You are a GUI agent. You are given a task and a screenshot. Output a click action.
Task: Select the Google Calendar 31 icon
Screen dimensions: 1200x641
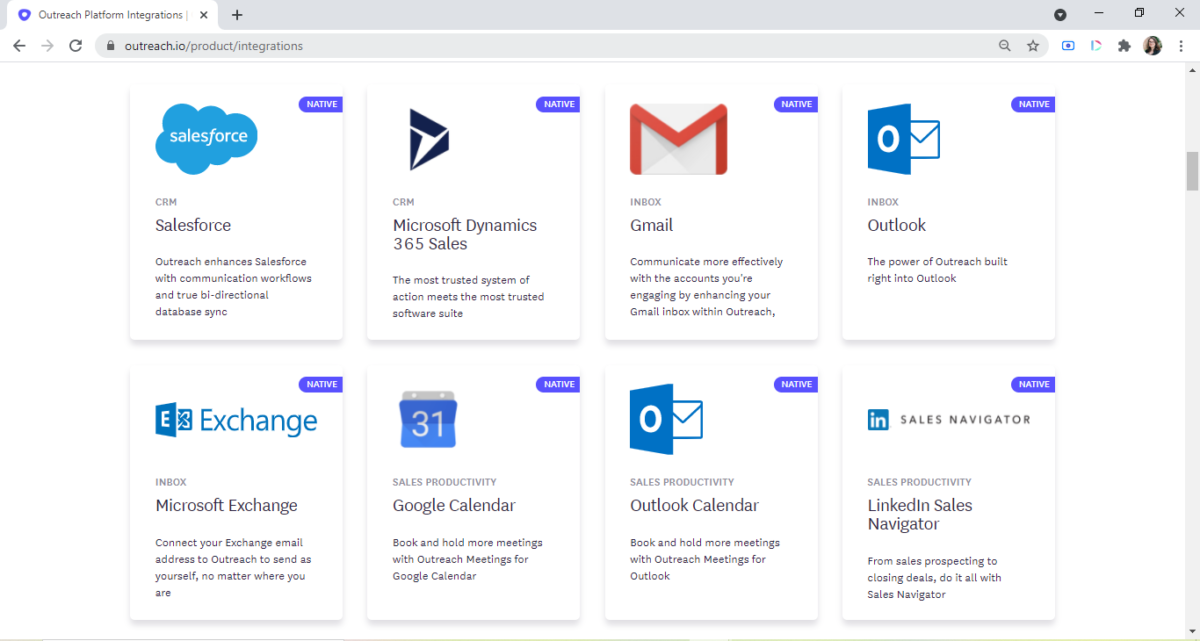tap(428, 419)
